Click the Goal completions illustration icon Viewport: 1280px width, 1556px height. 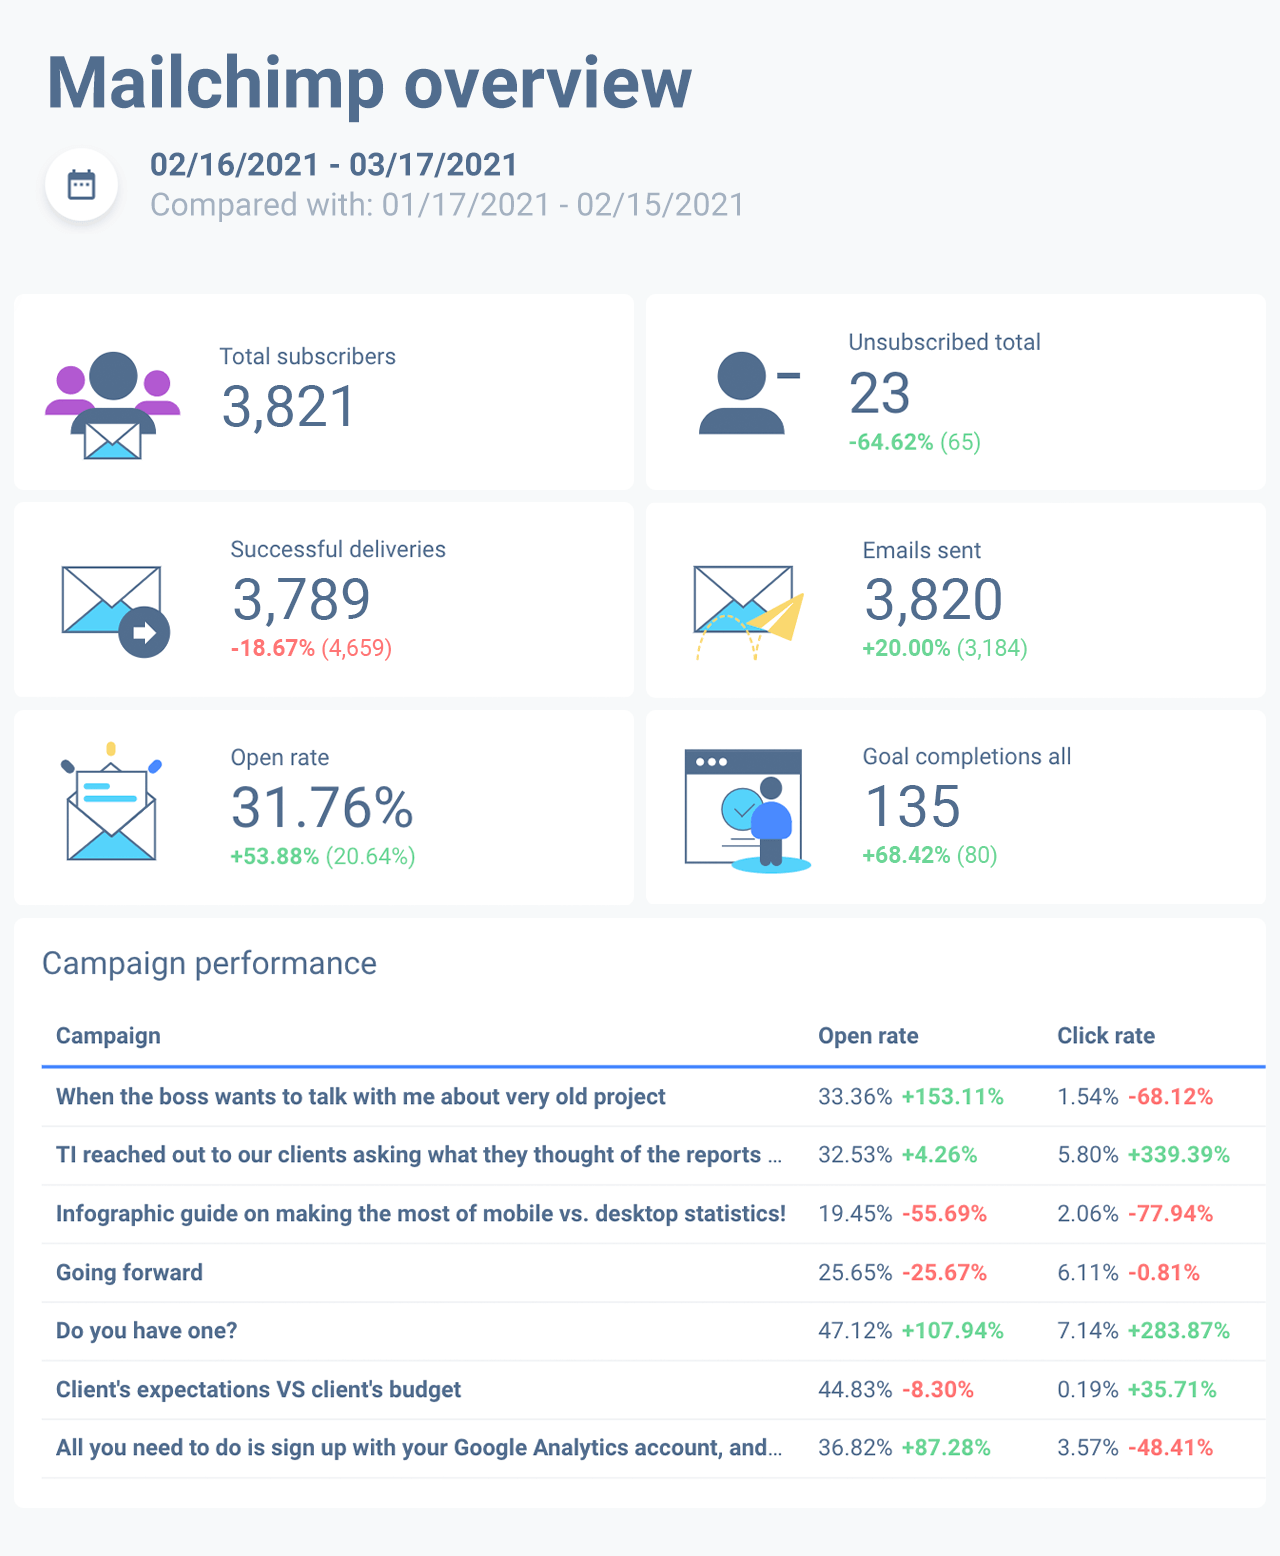[747, 811]
